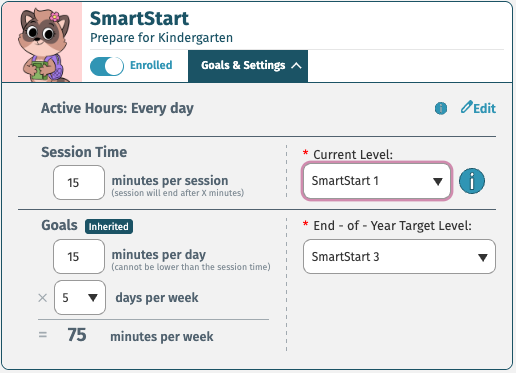The image size is (516, 373).
Task: Click the days per week arrow icon
Action: click(93, 298)
